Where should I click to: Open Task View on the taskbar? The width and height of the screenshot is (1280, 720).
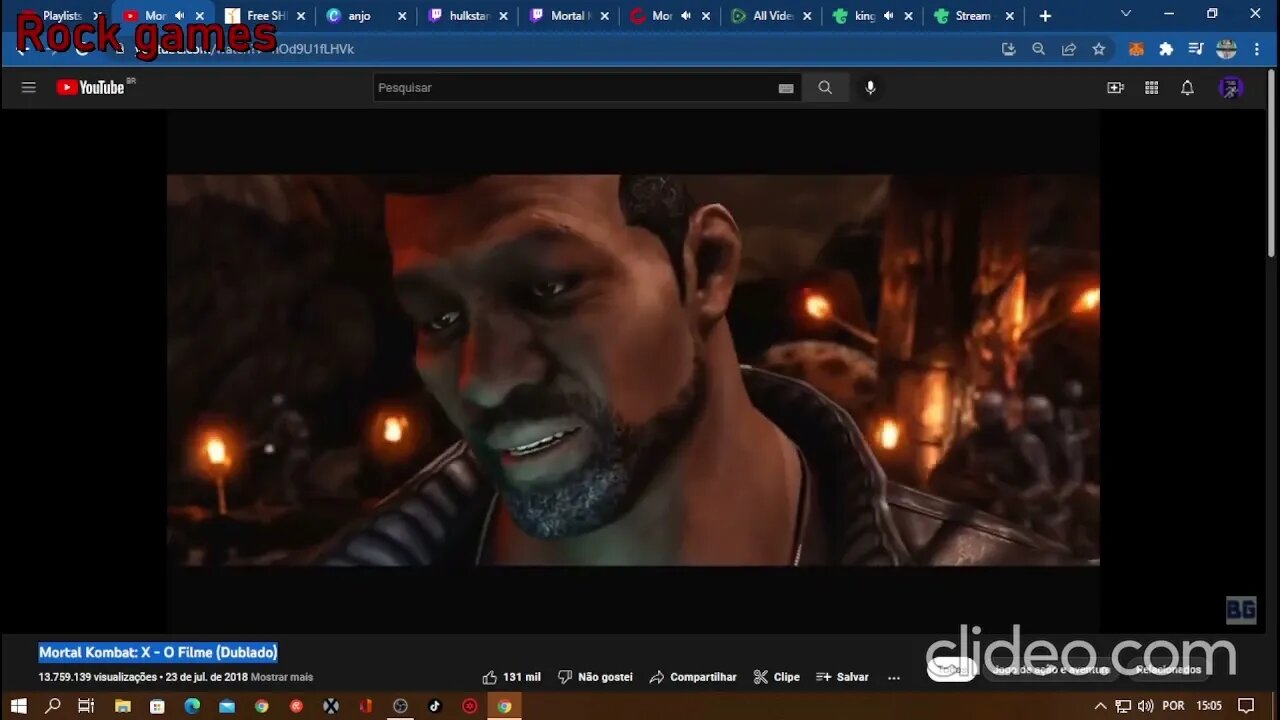click(x=86, y=706)
